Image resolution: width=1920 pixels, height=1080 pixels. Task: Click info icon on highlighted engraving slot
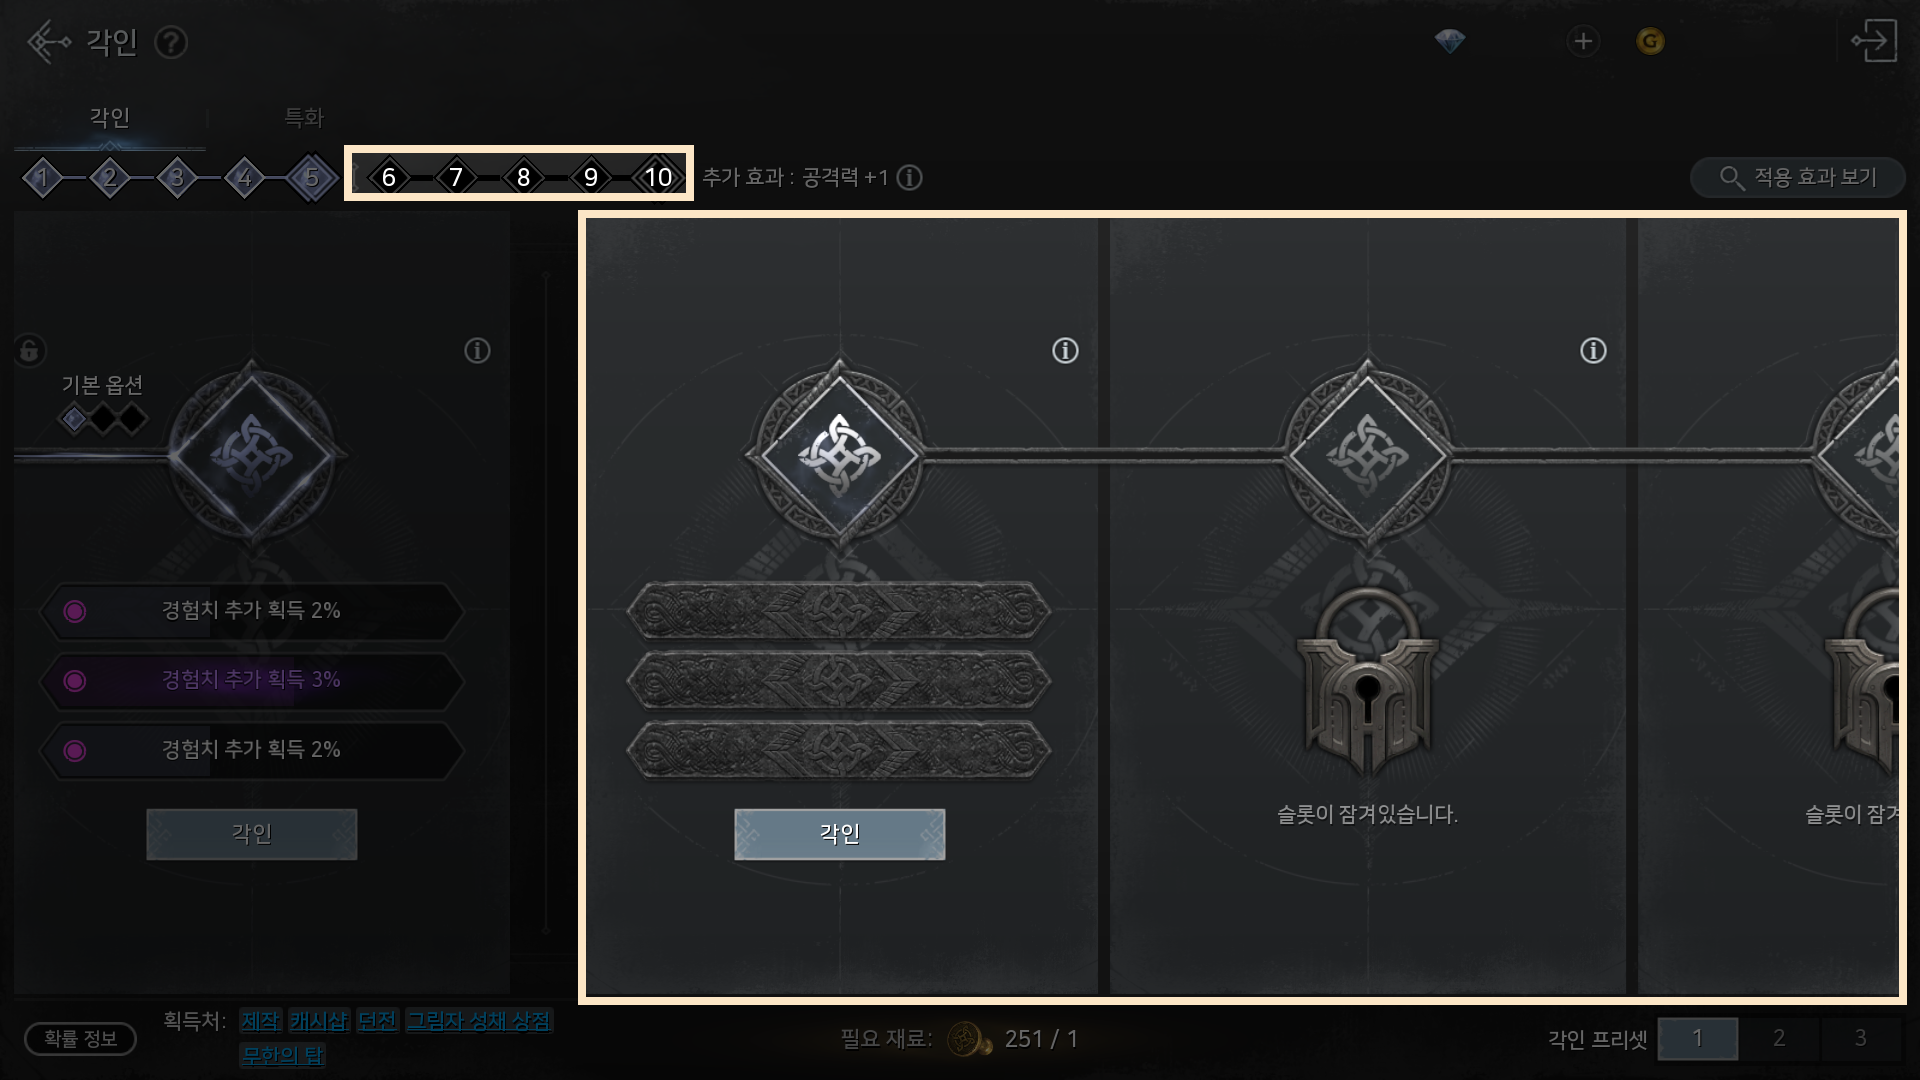pyautogui.click(x=1065, y=351)
